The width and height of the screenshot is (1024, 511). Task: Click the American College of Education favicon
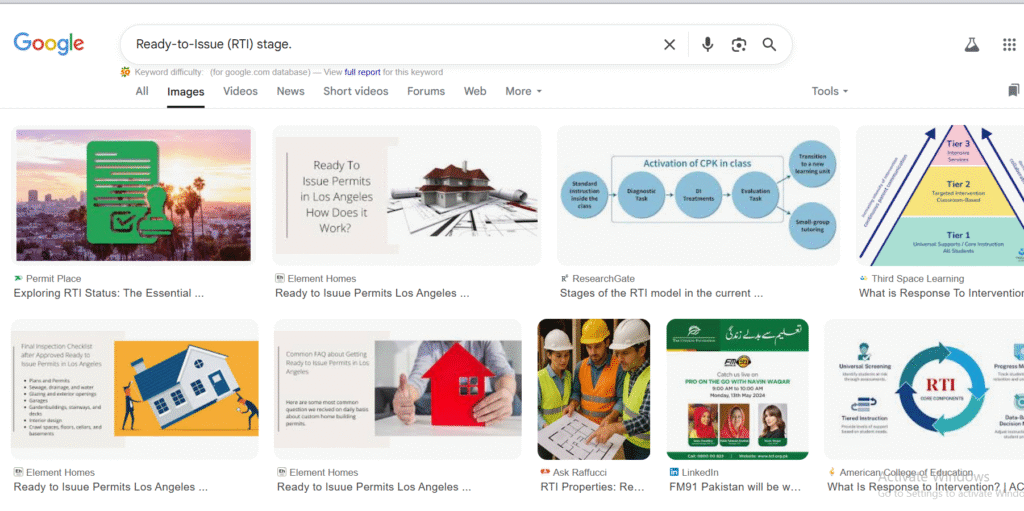point(831,472)
